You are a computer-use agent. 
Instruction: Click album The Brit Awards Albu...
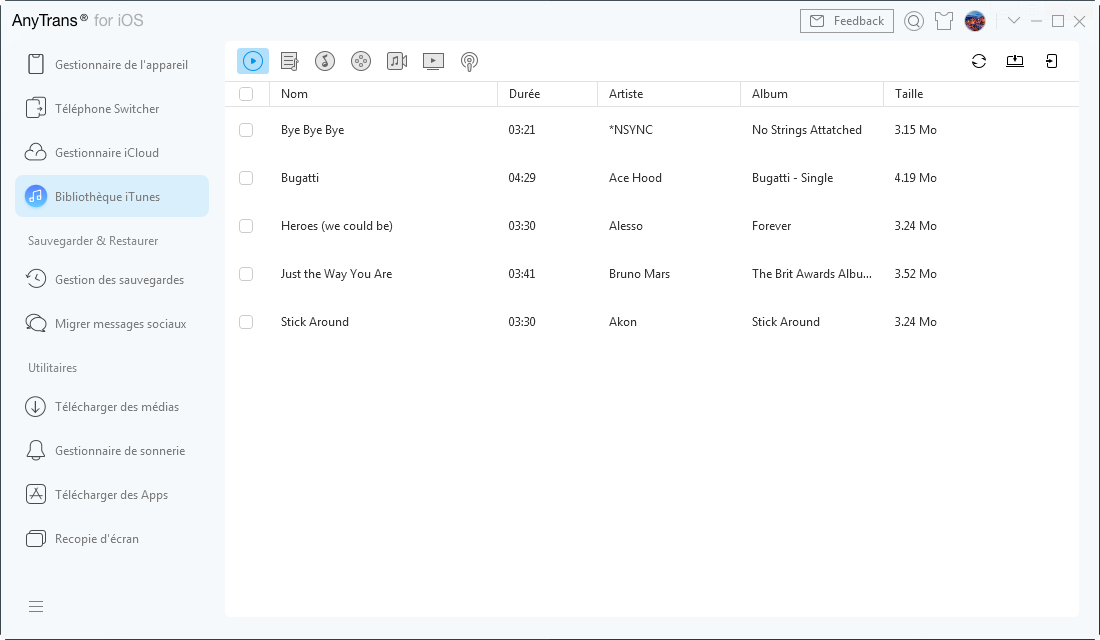812,274
